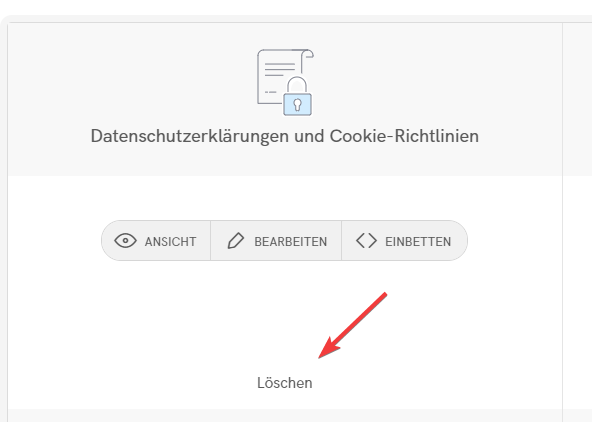Click the text lines on the document icon
Viewport: 592px width, 422px height.
click(280, 69)
